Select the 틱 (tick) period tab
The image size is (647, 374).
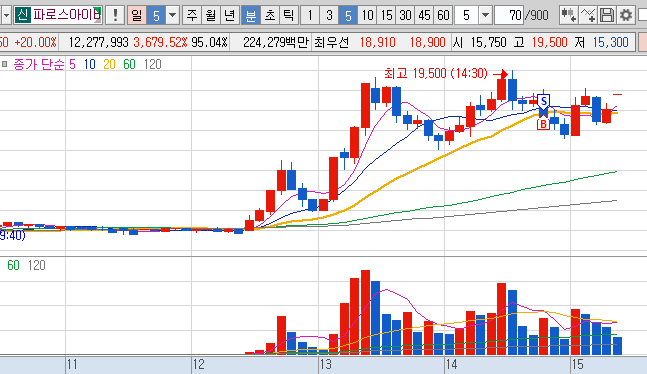coord(288,16)
